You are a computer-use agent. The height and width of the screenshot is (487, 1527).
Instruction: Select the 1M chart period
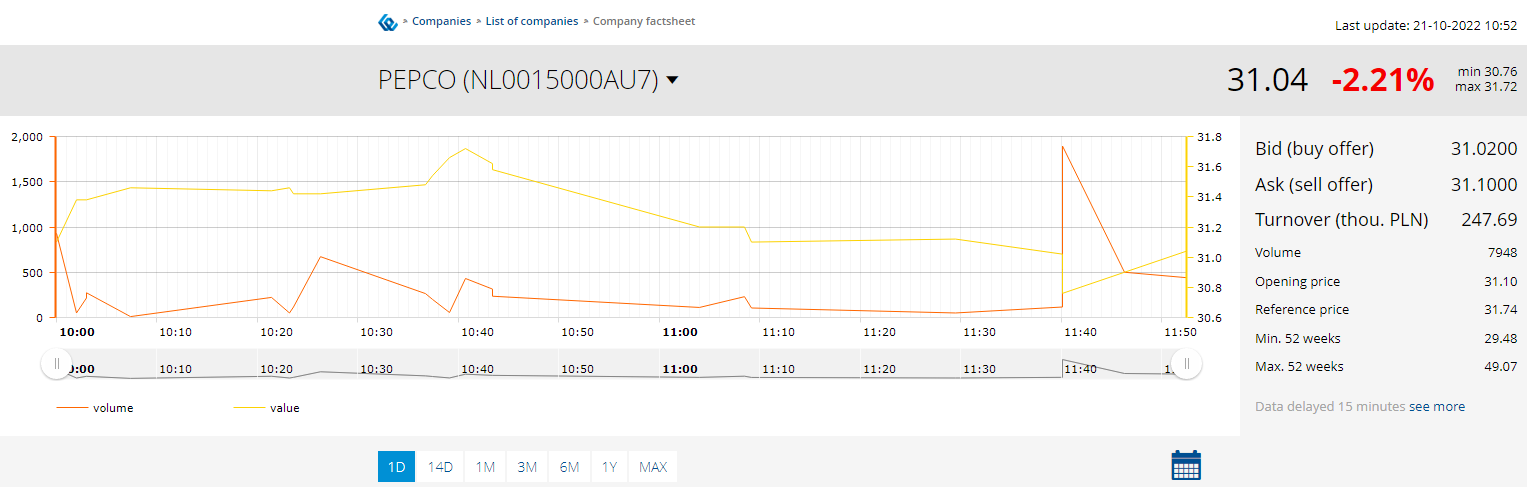(485, 466)
